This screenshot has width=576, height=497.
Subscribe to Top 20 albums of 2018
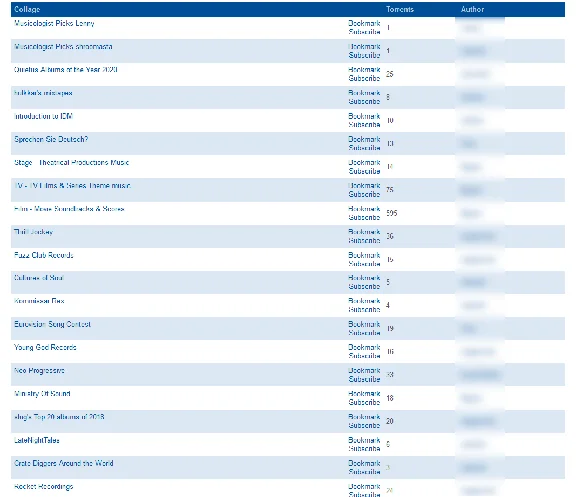pos(364,425)
